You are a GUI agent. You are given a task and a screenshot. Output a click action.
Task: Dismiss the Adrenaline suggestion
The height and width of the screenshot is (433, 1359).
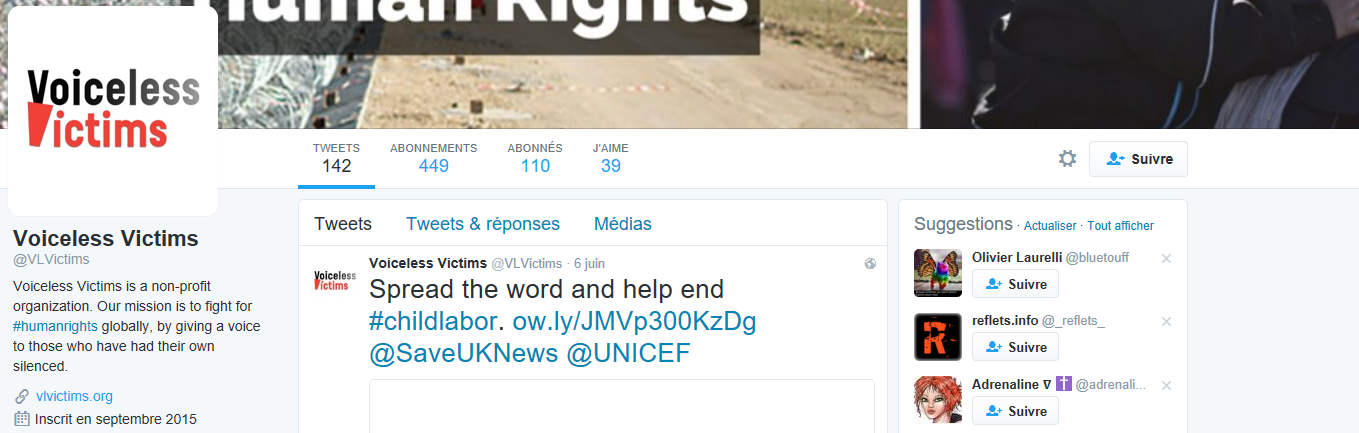tap(1166, 386)
